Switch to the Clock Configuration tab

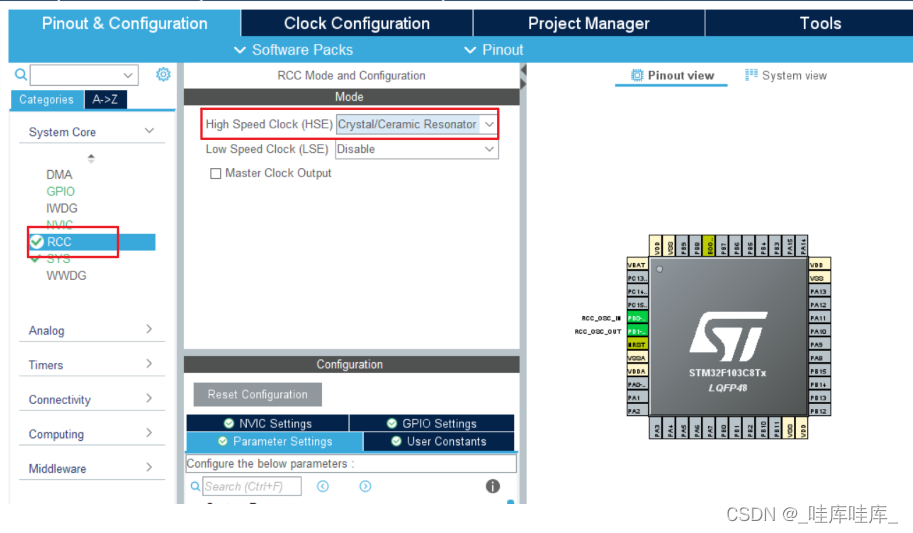click(356, 23)
